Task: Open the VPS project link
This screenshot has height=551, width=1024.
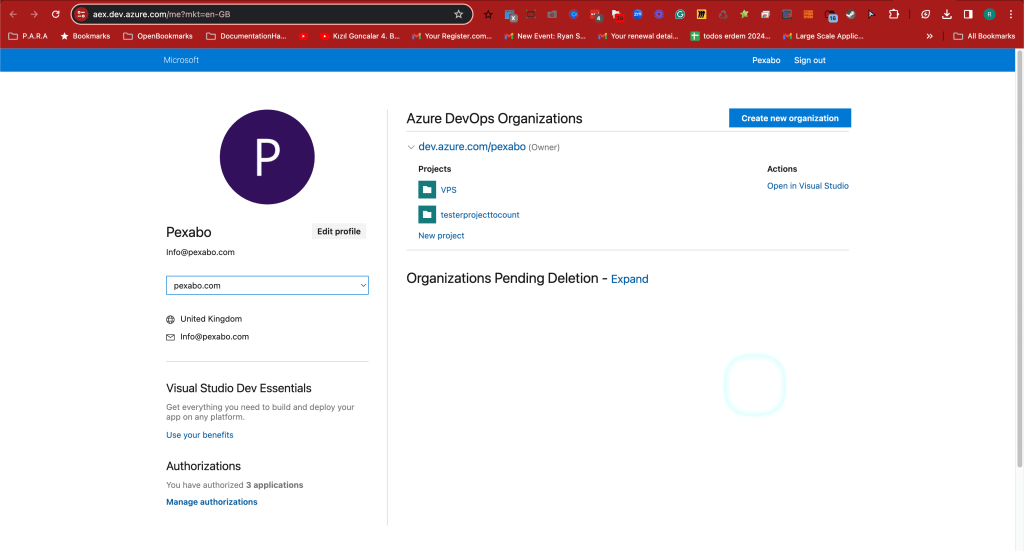Action: [x=449, y=190]
